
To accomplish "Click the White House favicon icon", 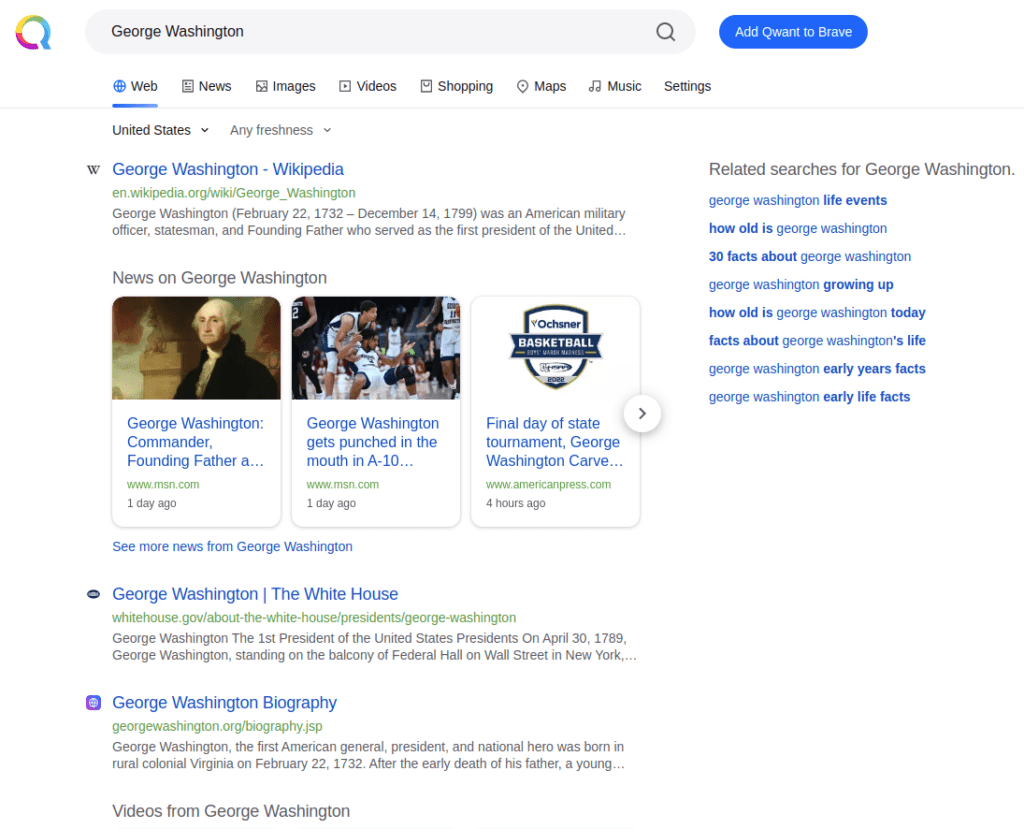I will [x=93, y=594].
